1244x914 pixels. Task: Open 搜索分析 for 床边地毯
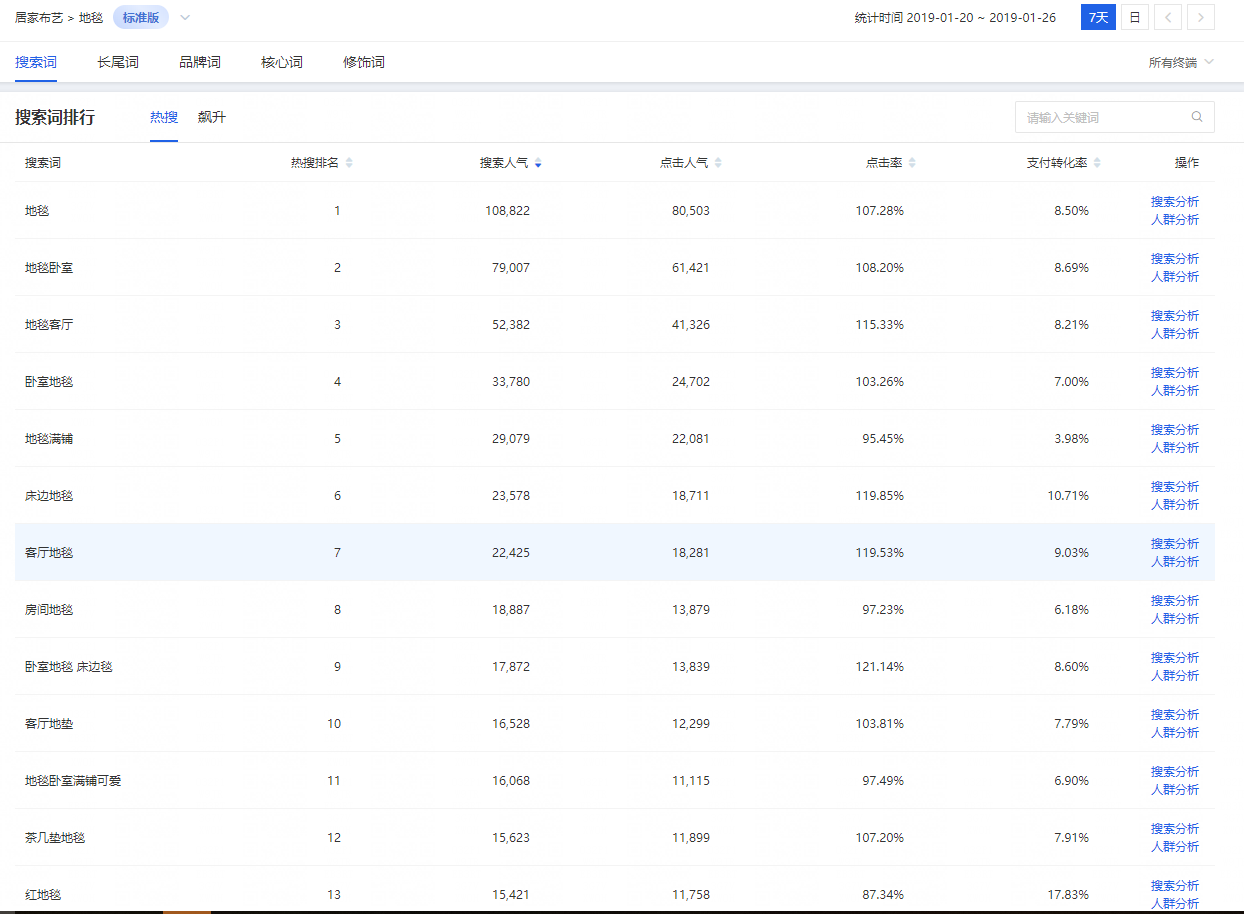[1175, 486]
